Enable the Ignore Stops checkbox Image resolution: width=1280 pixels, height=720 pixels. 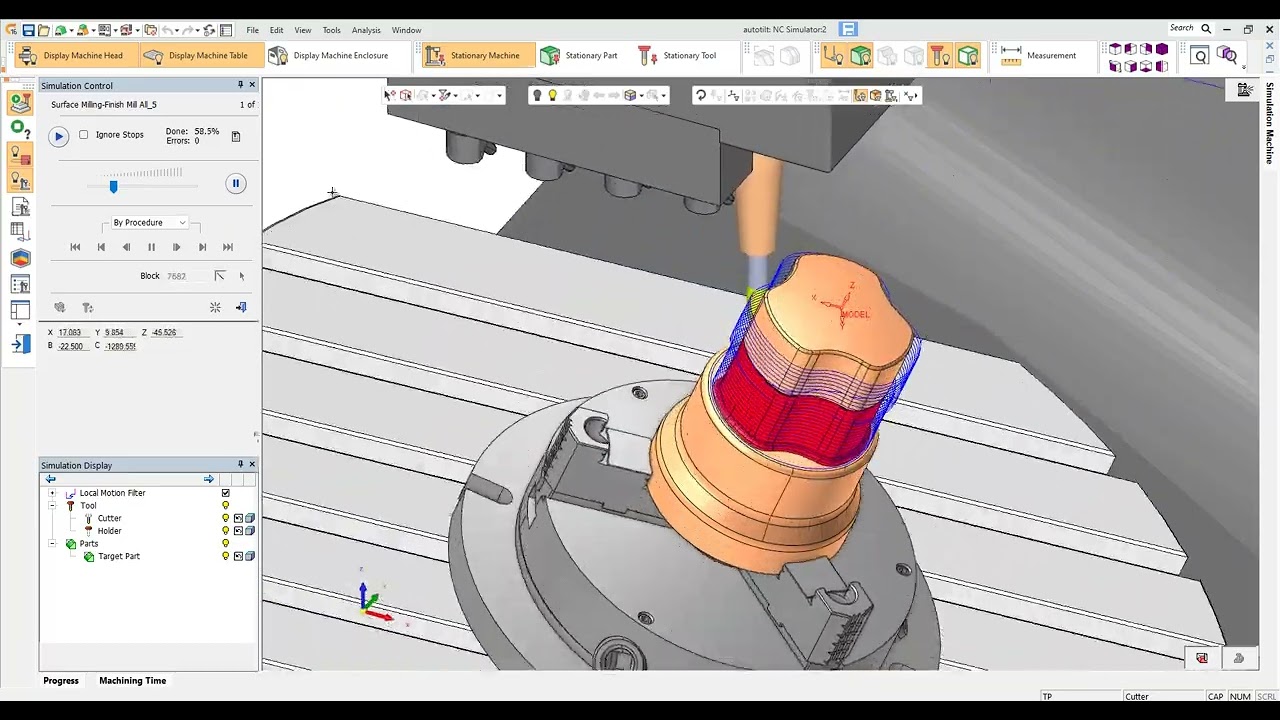pos(84,135)
